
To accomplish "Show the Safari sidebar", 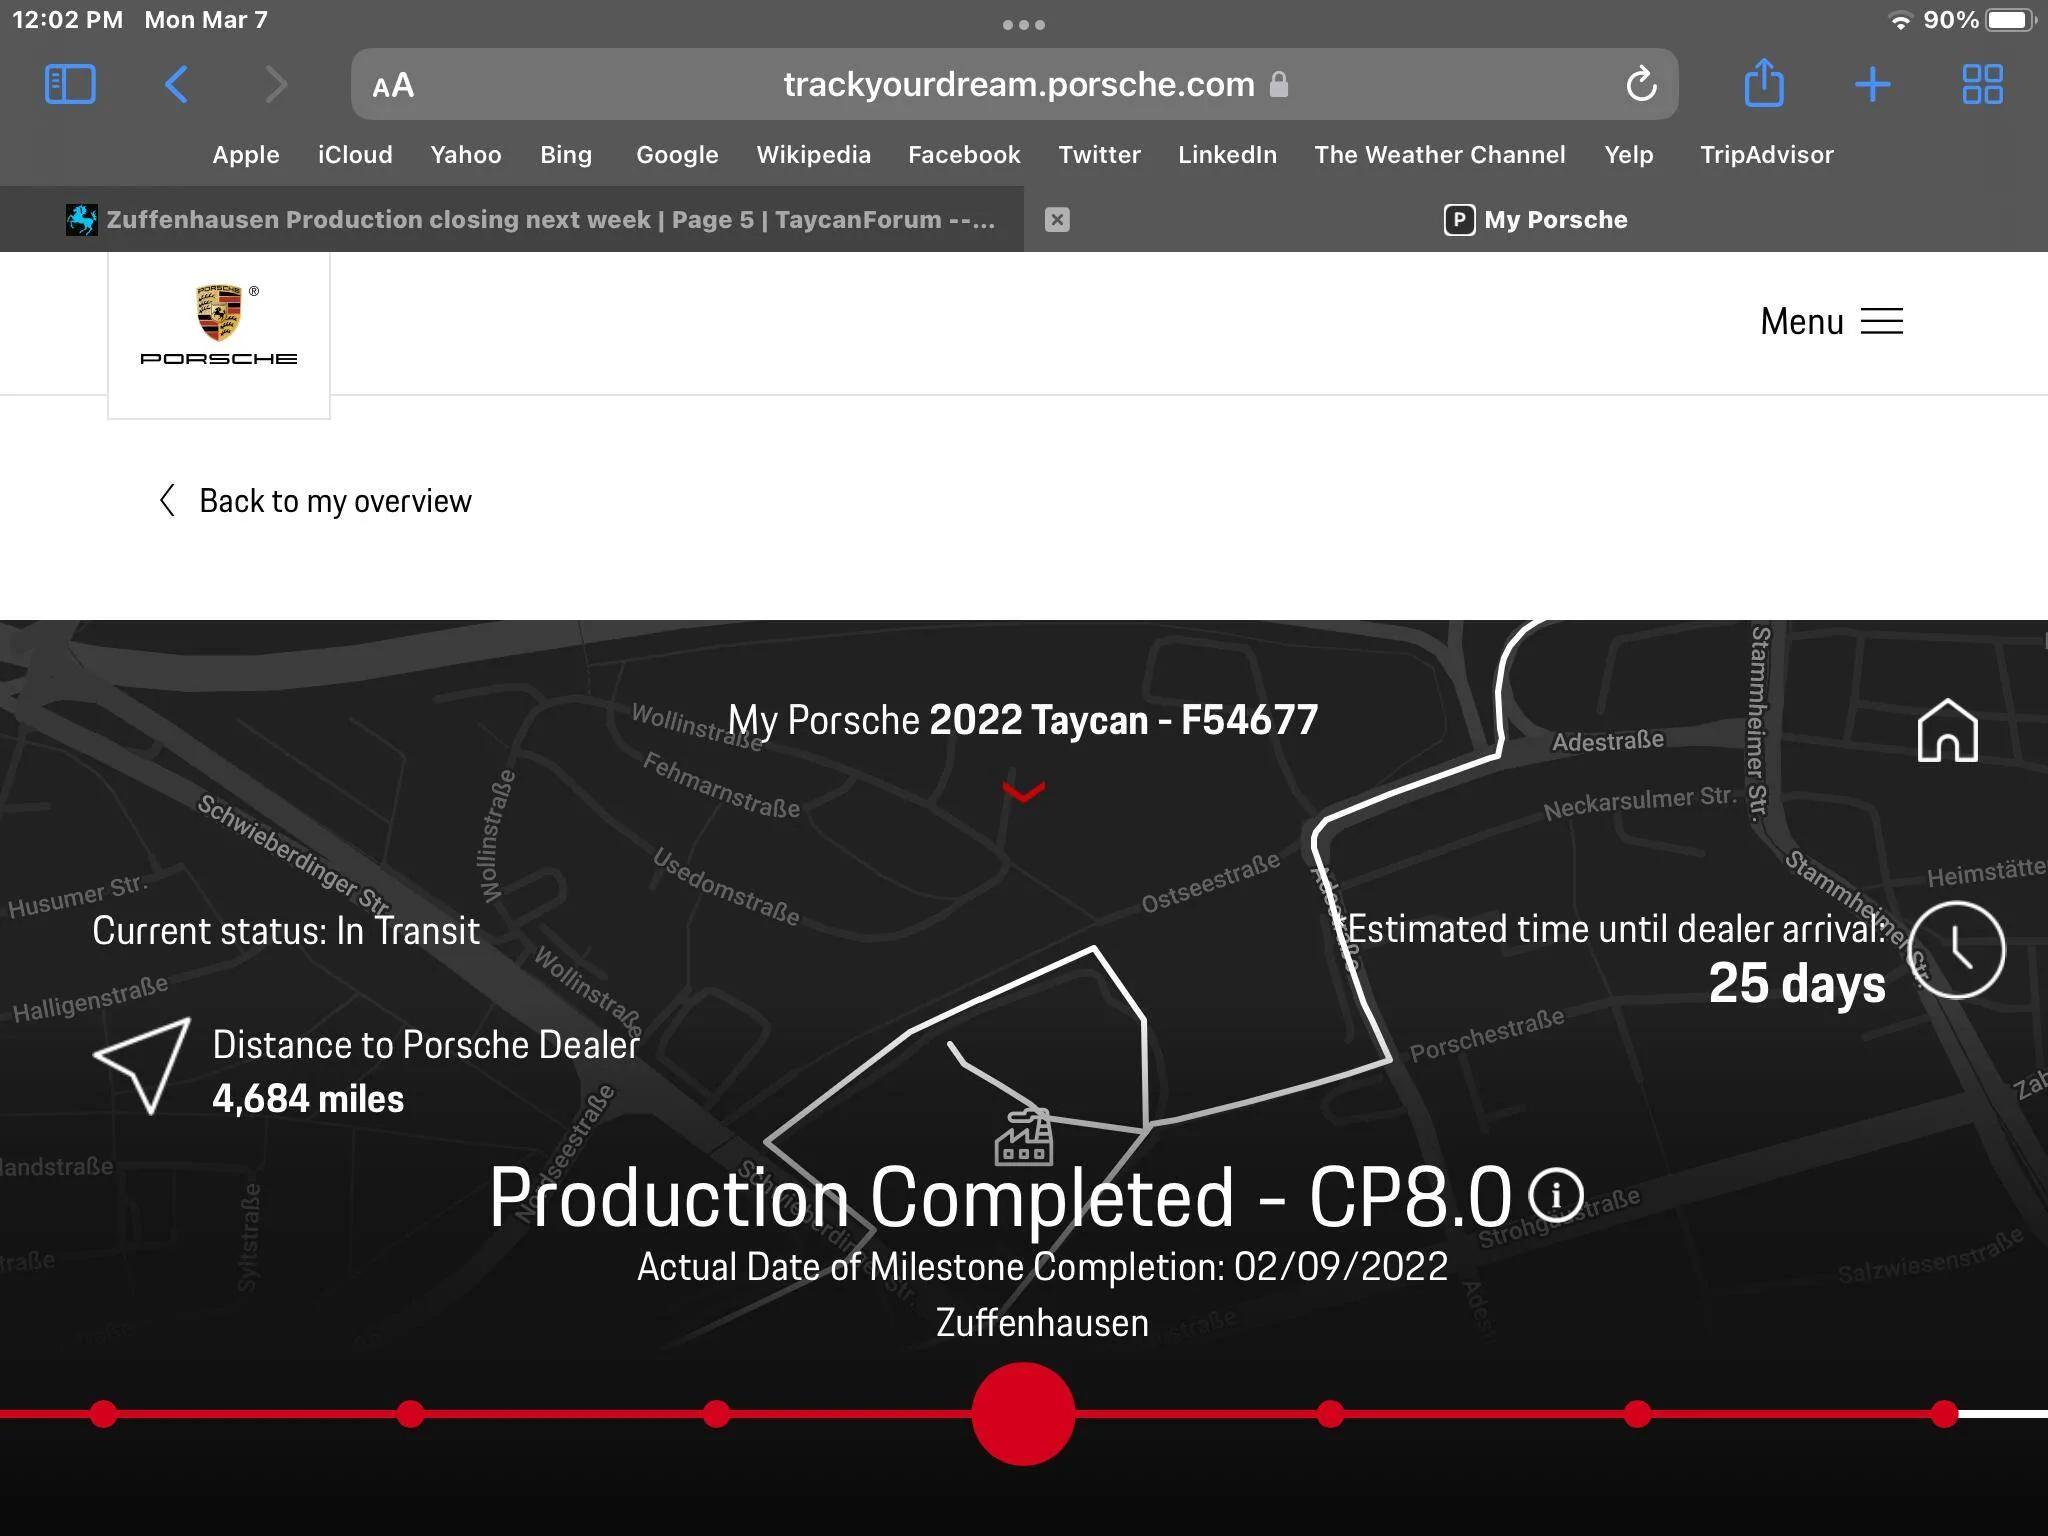I will tap(70, 85).
